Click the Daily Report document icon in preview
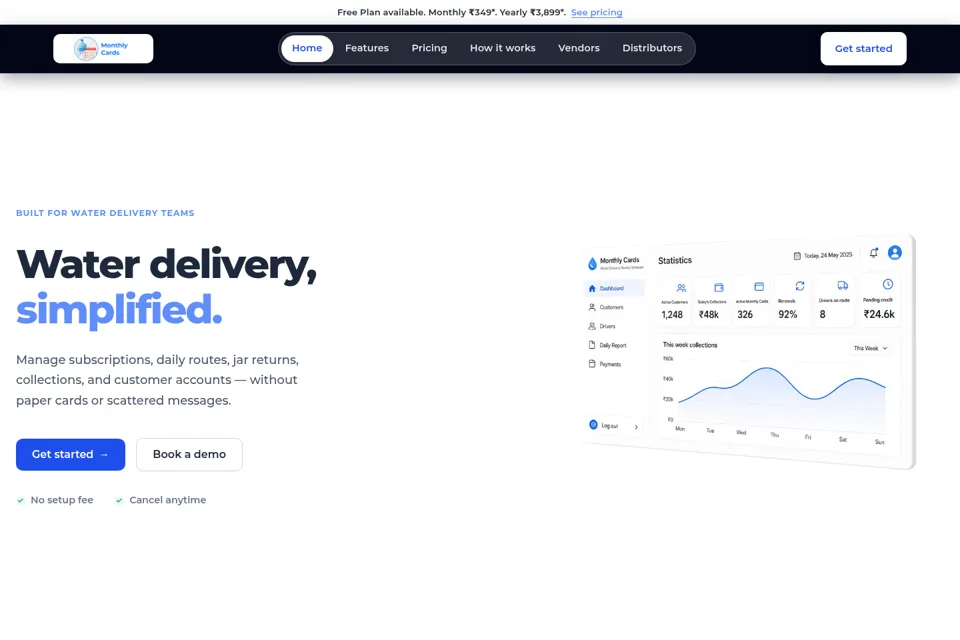The height and width of the screenshot is (640, 960). tap(592, 345)
